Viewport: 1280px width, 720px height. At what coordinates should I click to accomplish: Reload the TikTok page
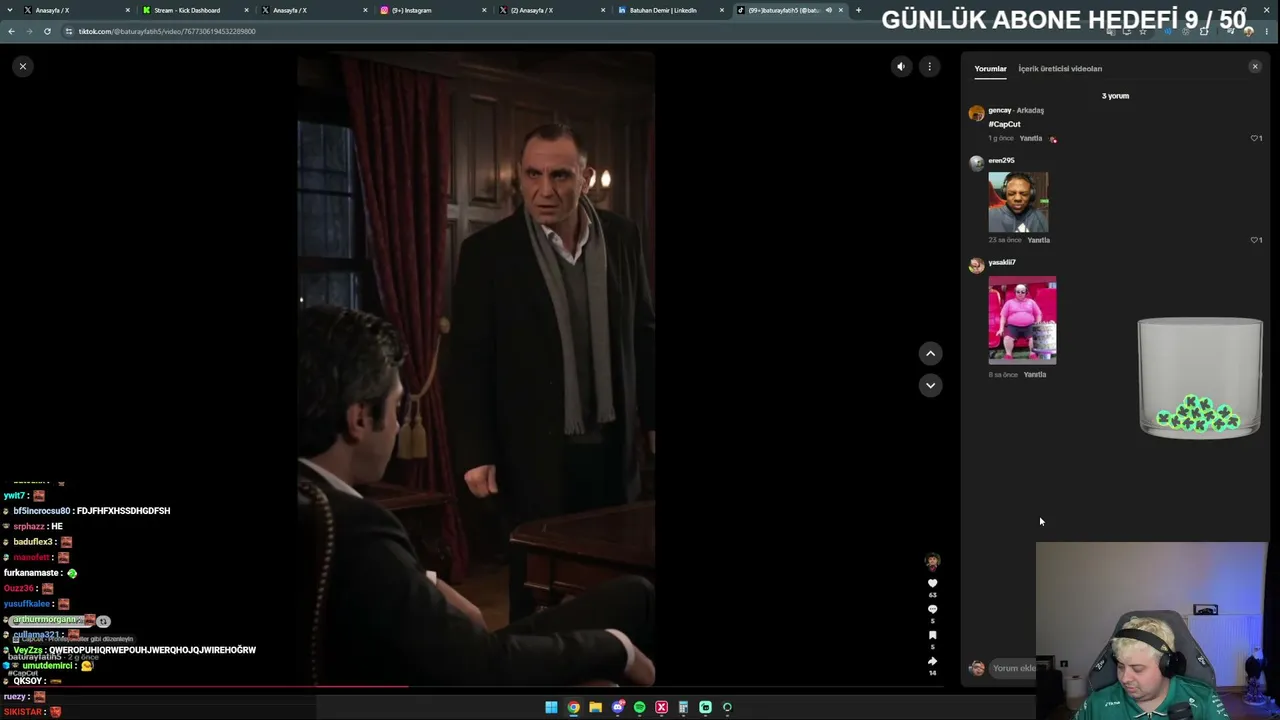47,31
